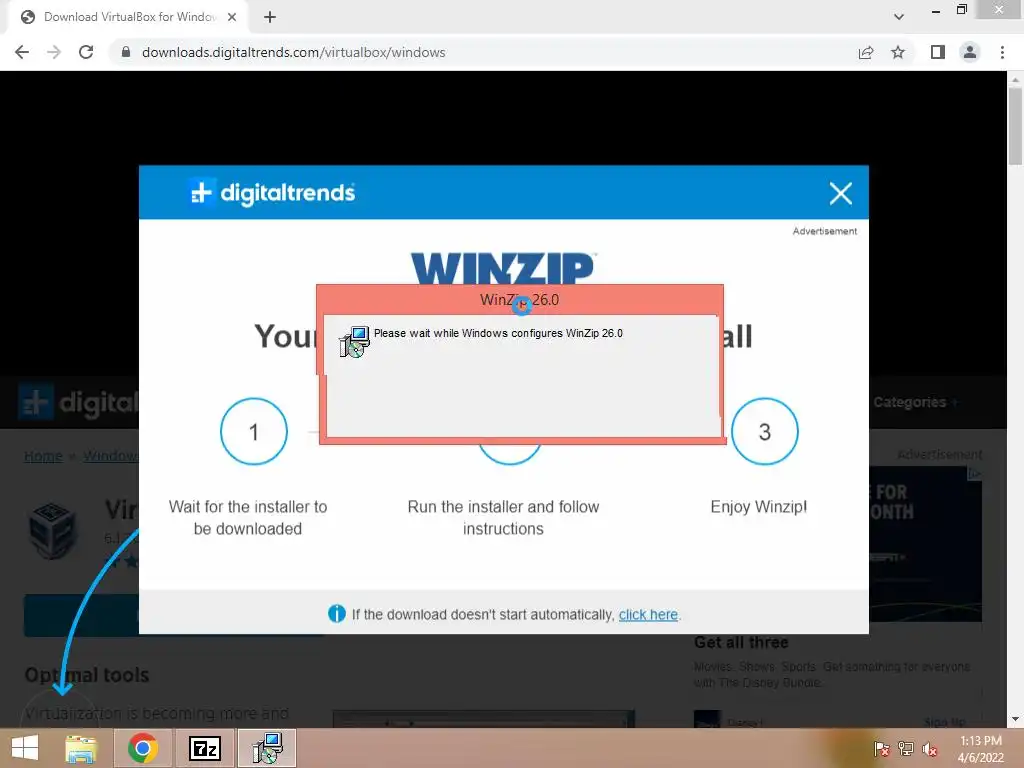
Task: Open the Chrome profile avatar
Action: coord(970,52)
